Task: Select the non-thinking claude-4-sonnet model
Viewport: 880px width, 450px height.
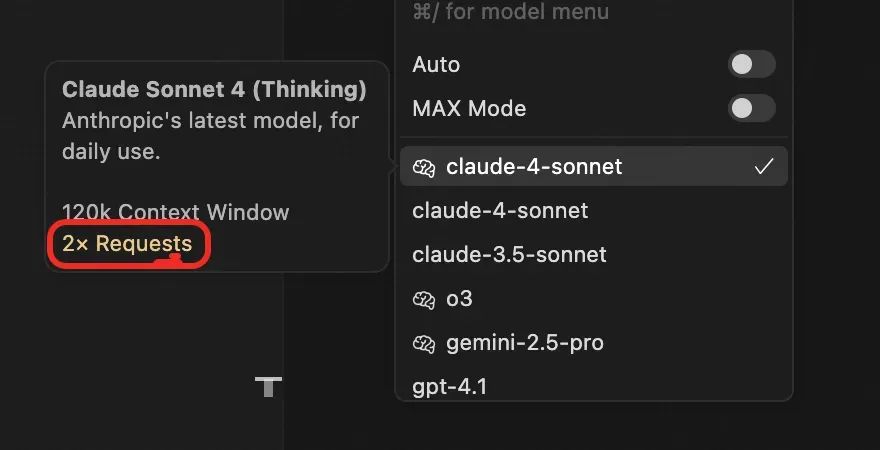Action: coord(500,211)
